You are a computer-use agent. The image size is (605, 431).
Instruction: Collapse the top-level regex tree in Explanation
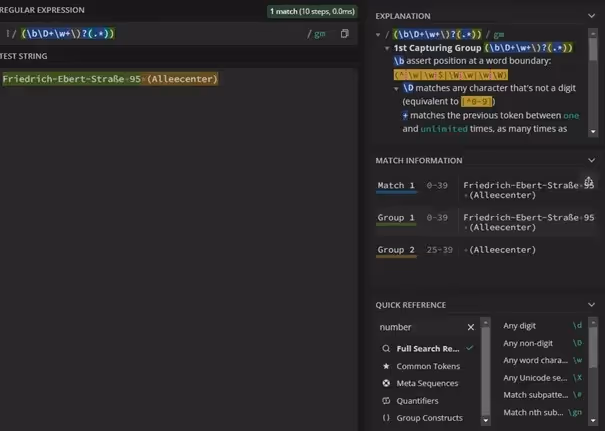(x=378, y=35)
